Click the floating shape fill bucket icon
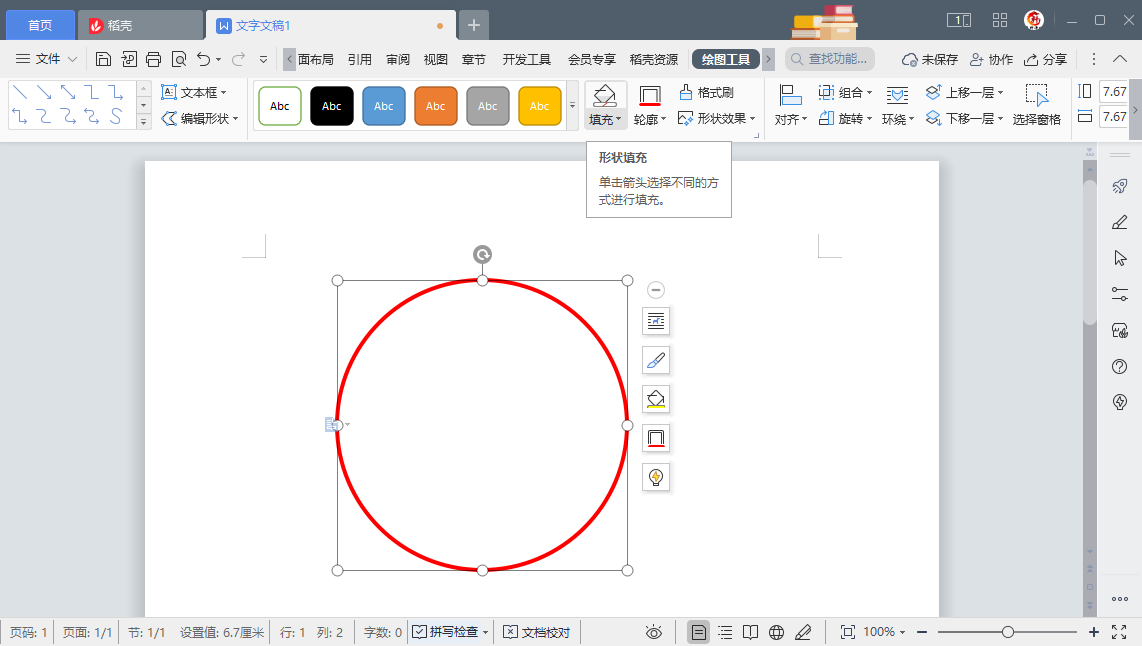1142x646 pixels. coord(656,399)
